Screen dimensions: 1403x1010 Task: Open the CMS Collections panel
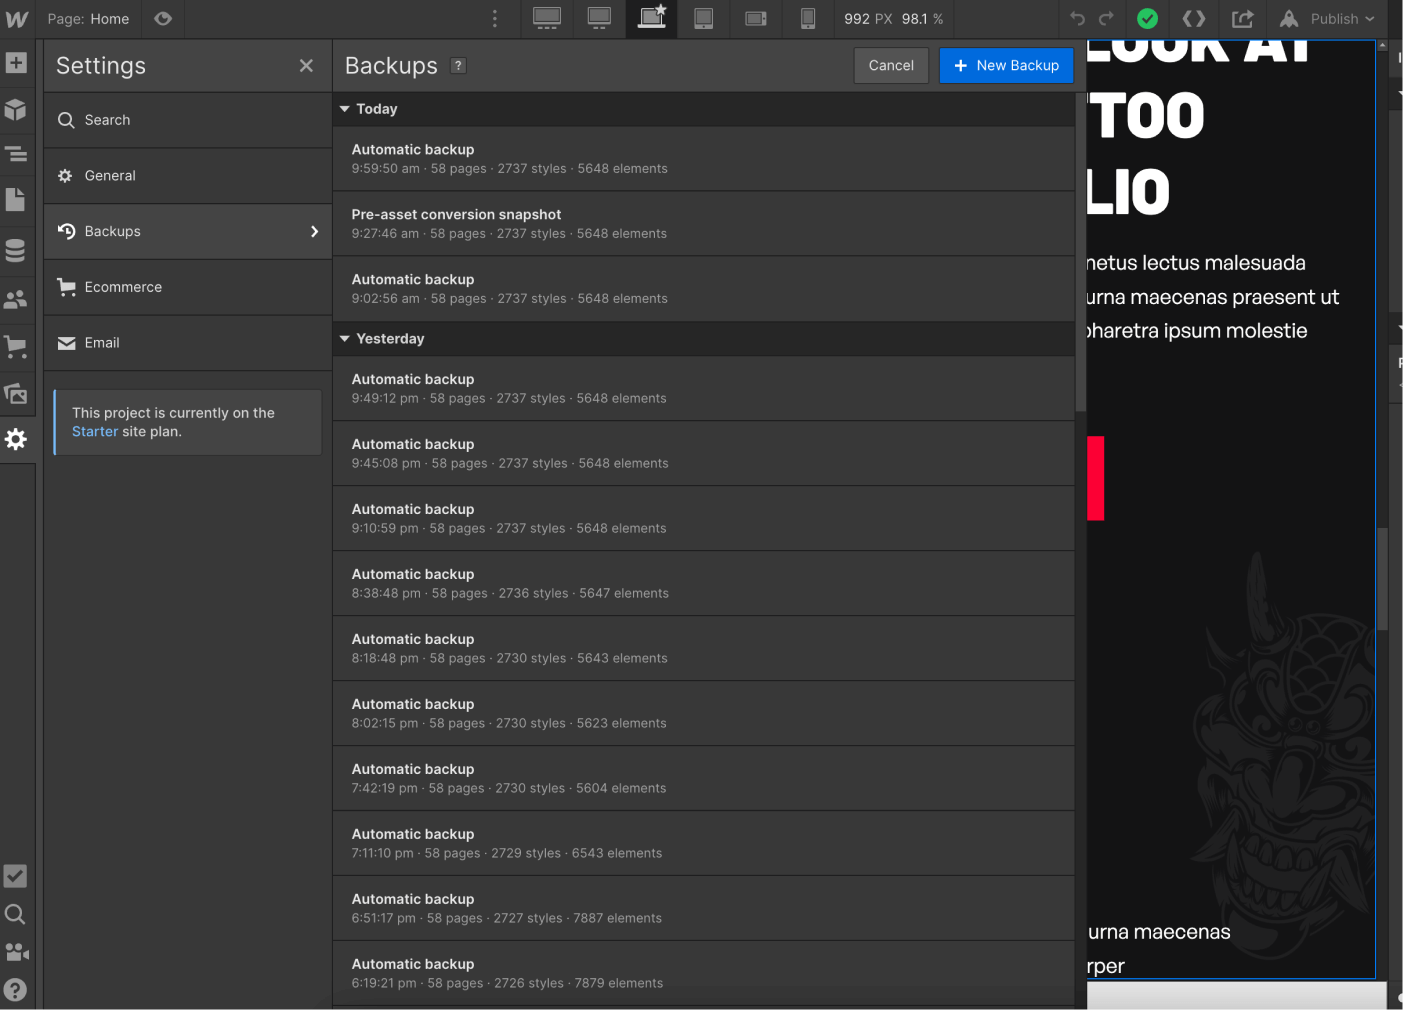(x=16, y=250)
